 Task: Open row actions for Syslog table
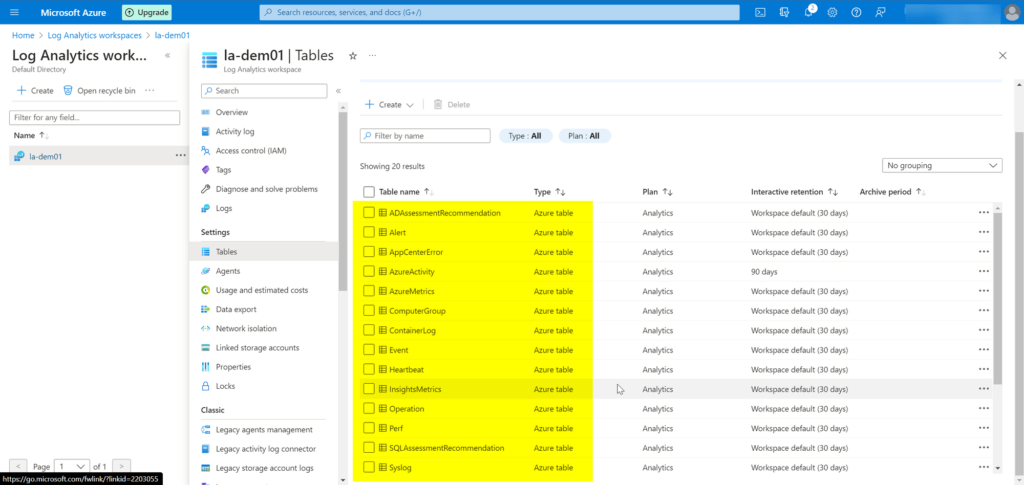pos(984,467)
